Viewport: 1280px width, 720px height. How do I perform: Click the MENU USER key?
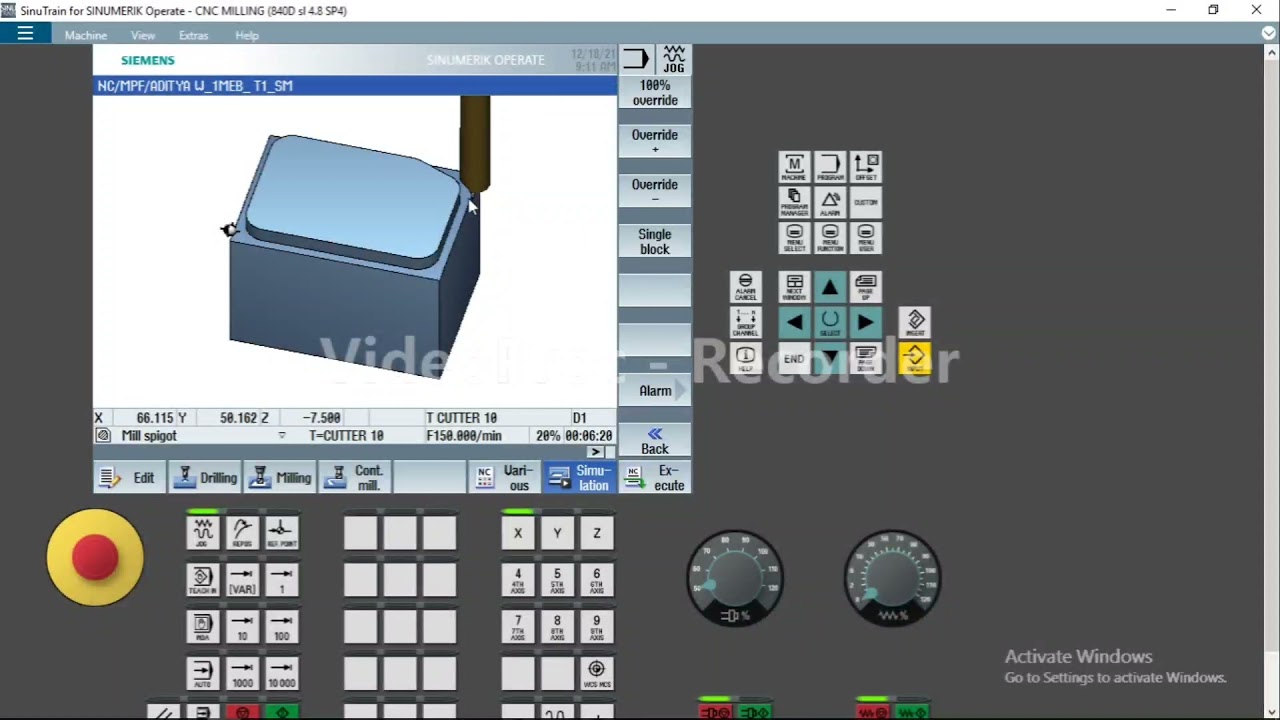(x=866, y=238)
